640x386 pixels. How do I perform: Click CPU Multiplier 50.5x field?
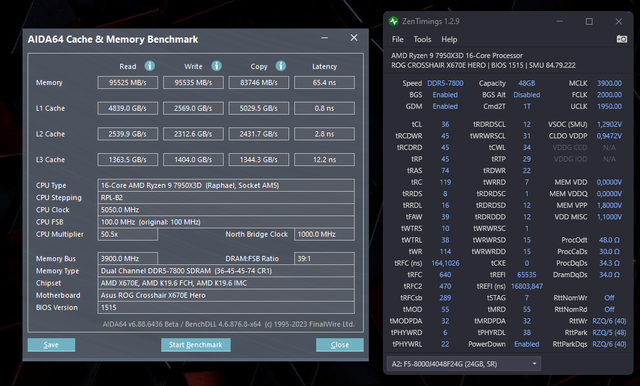128,234
